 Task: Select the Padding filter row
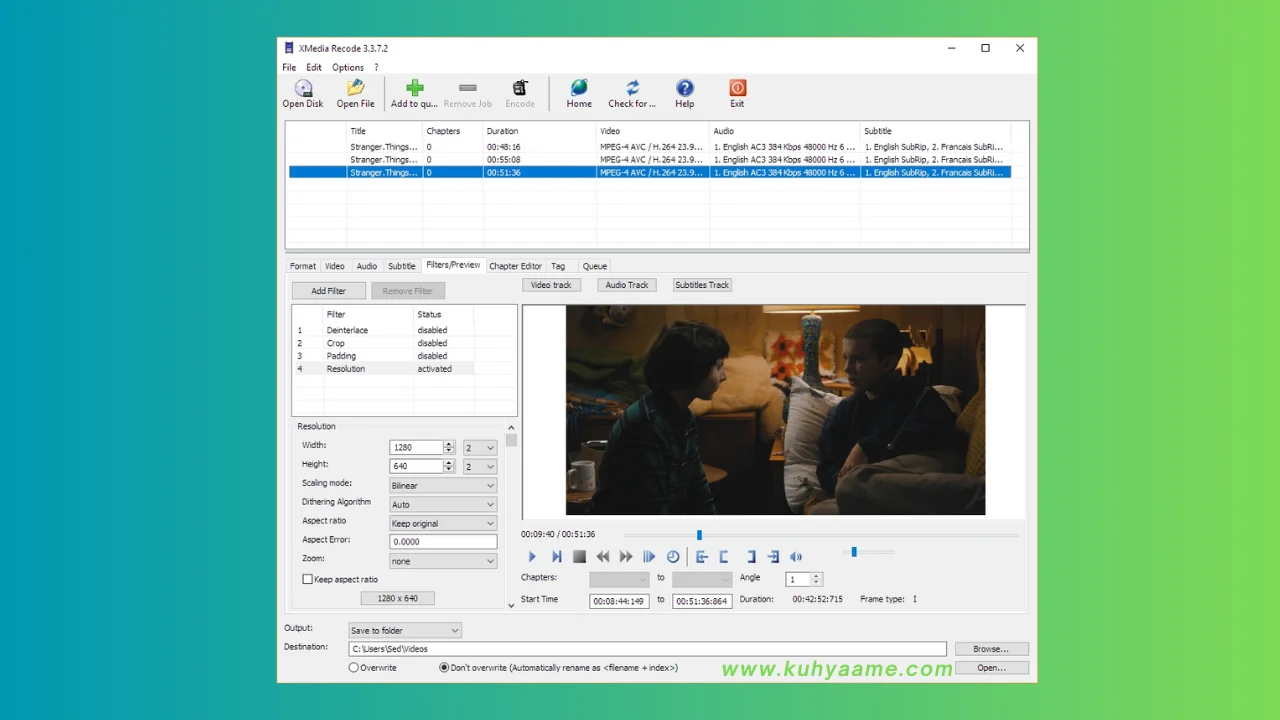coord(385,356)
